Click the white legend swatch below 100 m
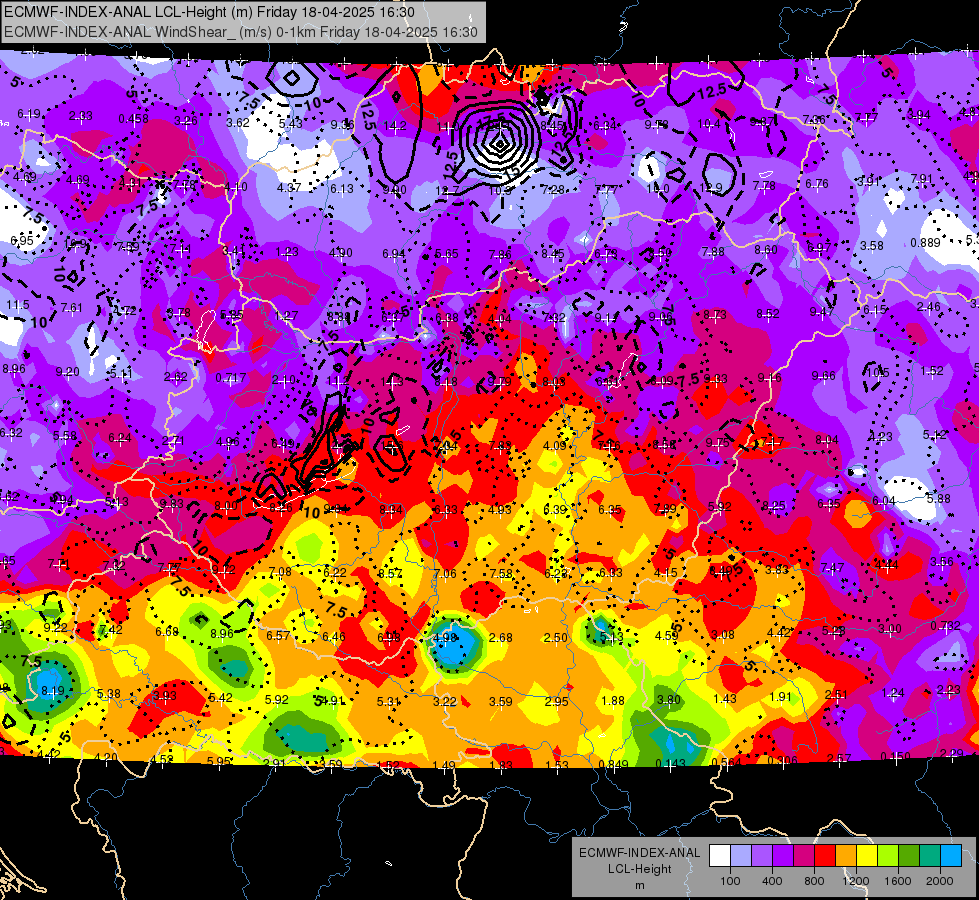This screenshot has height=900, width=979. point(720,856)
